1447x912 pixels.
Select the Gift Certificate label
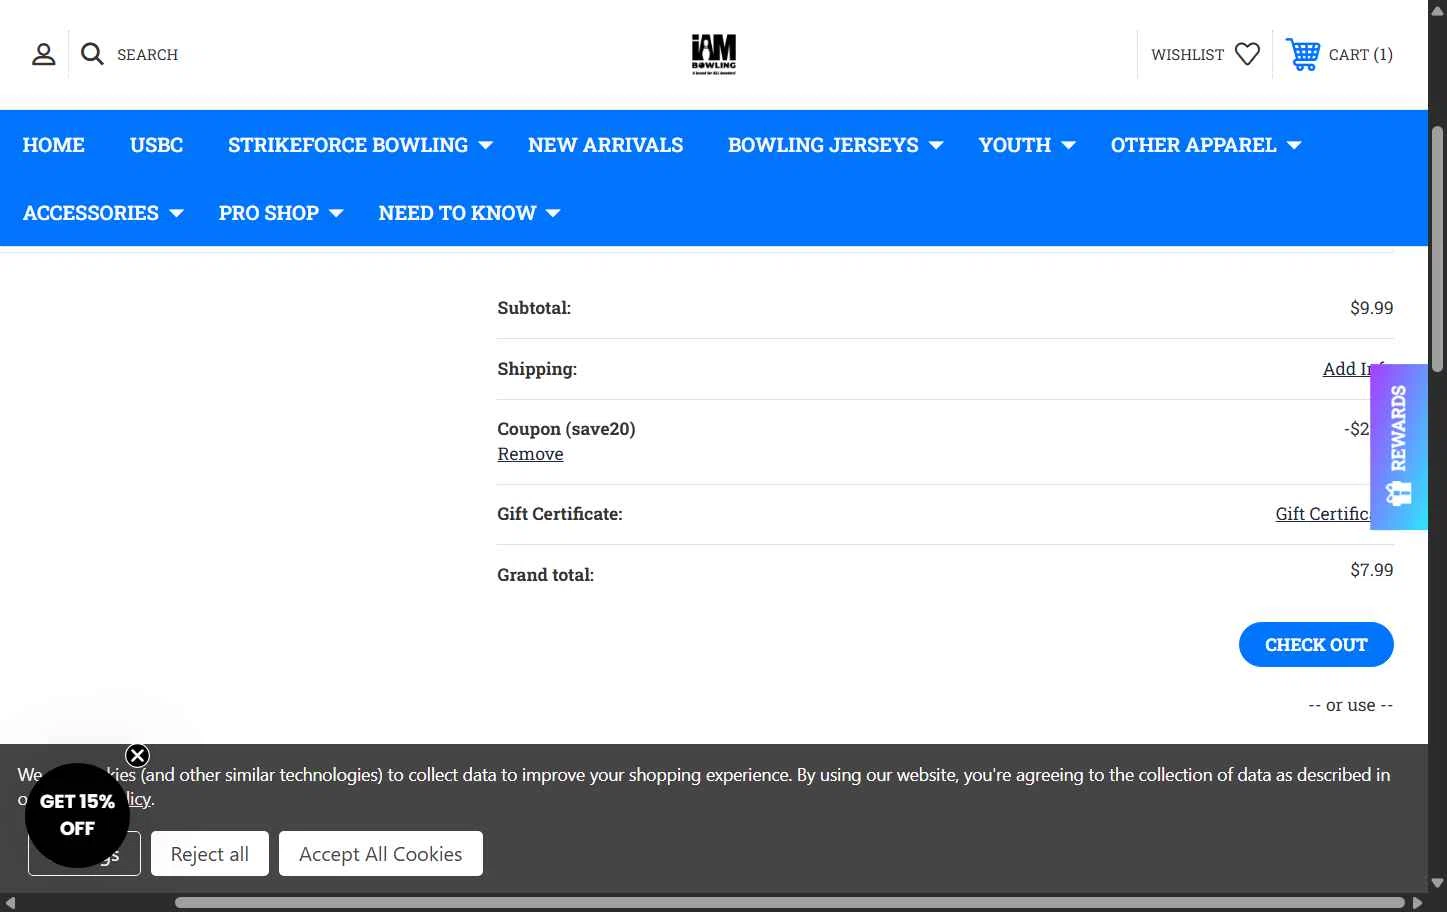point(560,514)
